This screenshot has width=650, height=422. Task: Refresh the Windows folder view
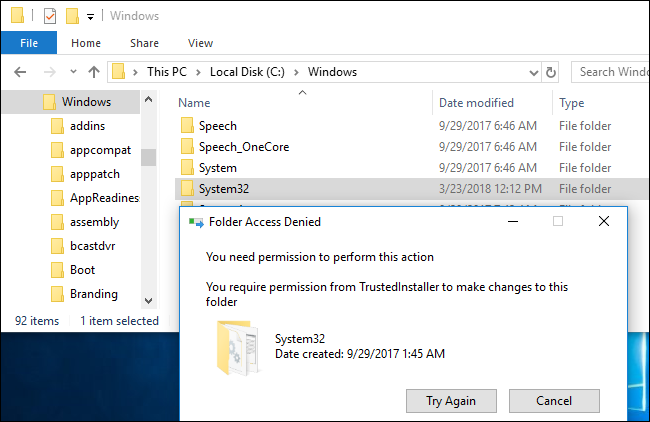click(x=550, y=72)
